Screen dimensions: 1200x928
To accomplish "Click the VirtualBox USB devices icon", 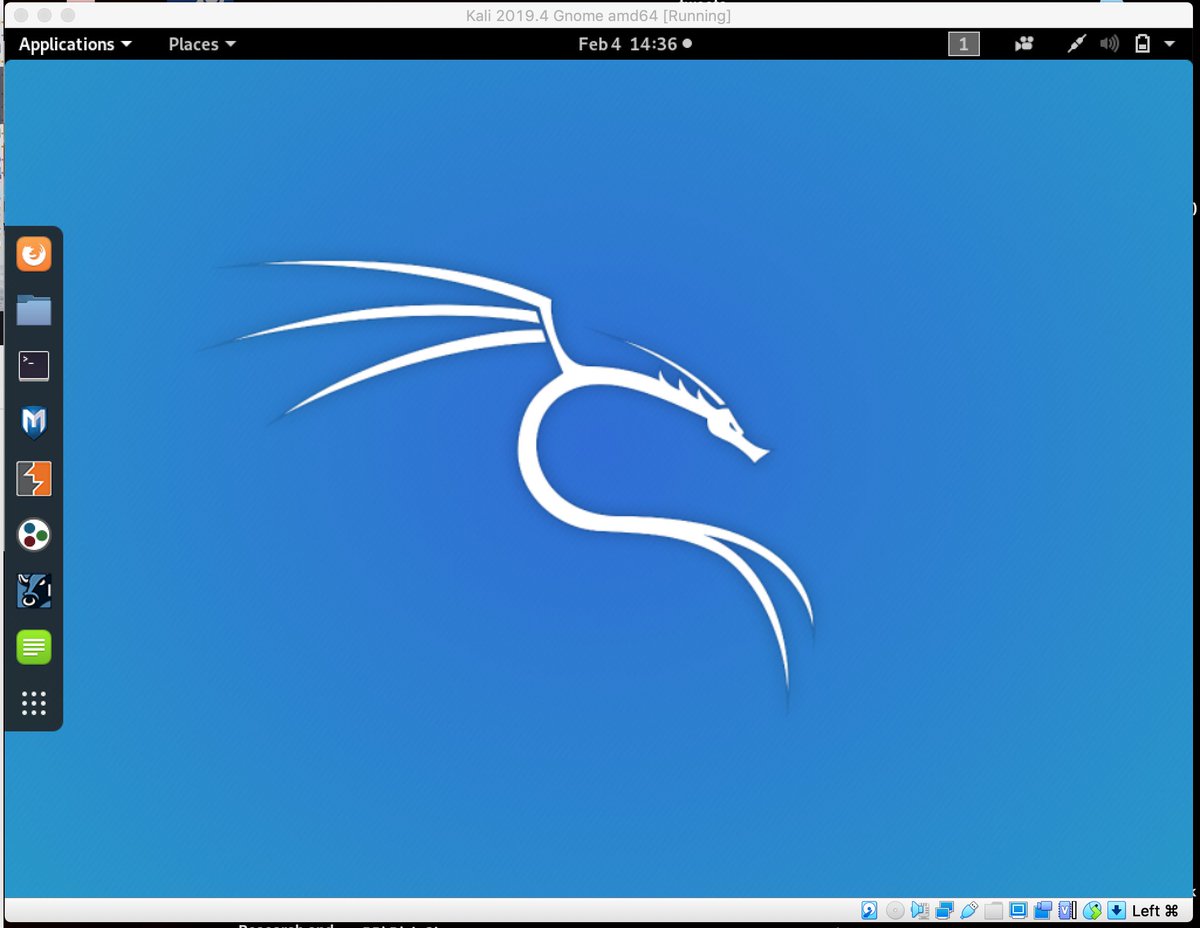I will point(969,910).
